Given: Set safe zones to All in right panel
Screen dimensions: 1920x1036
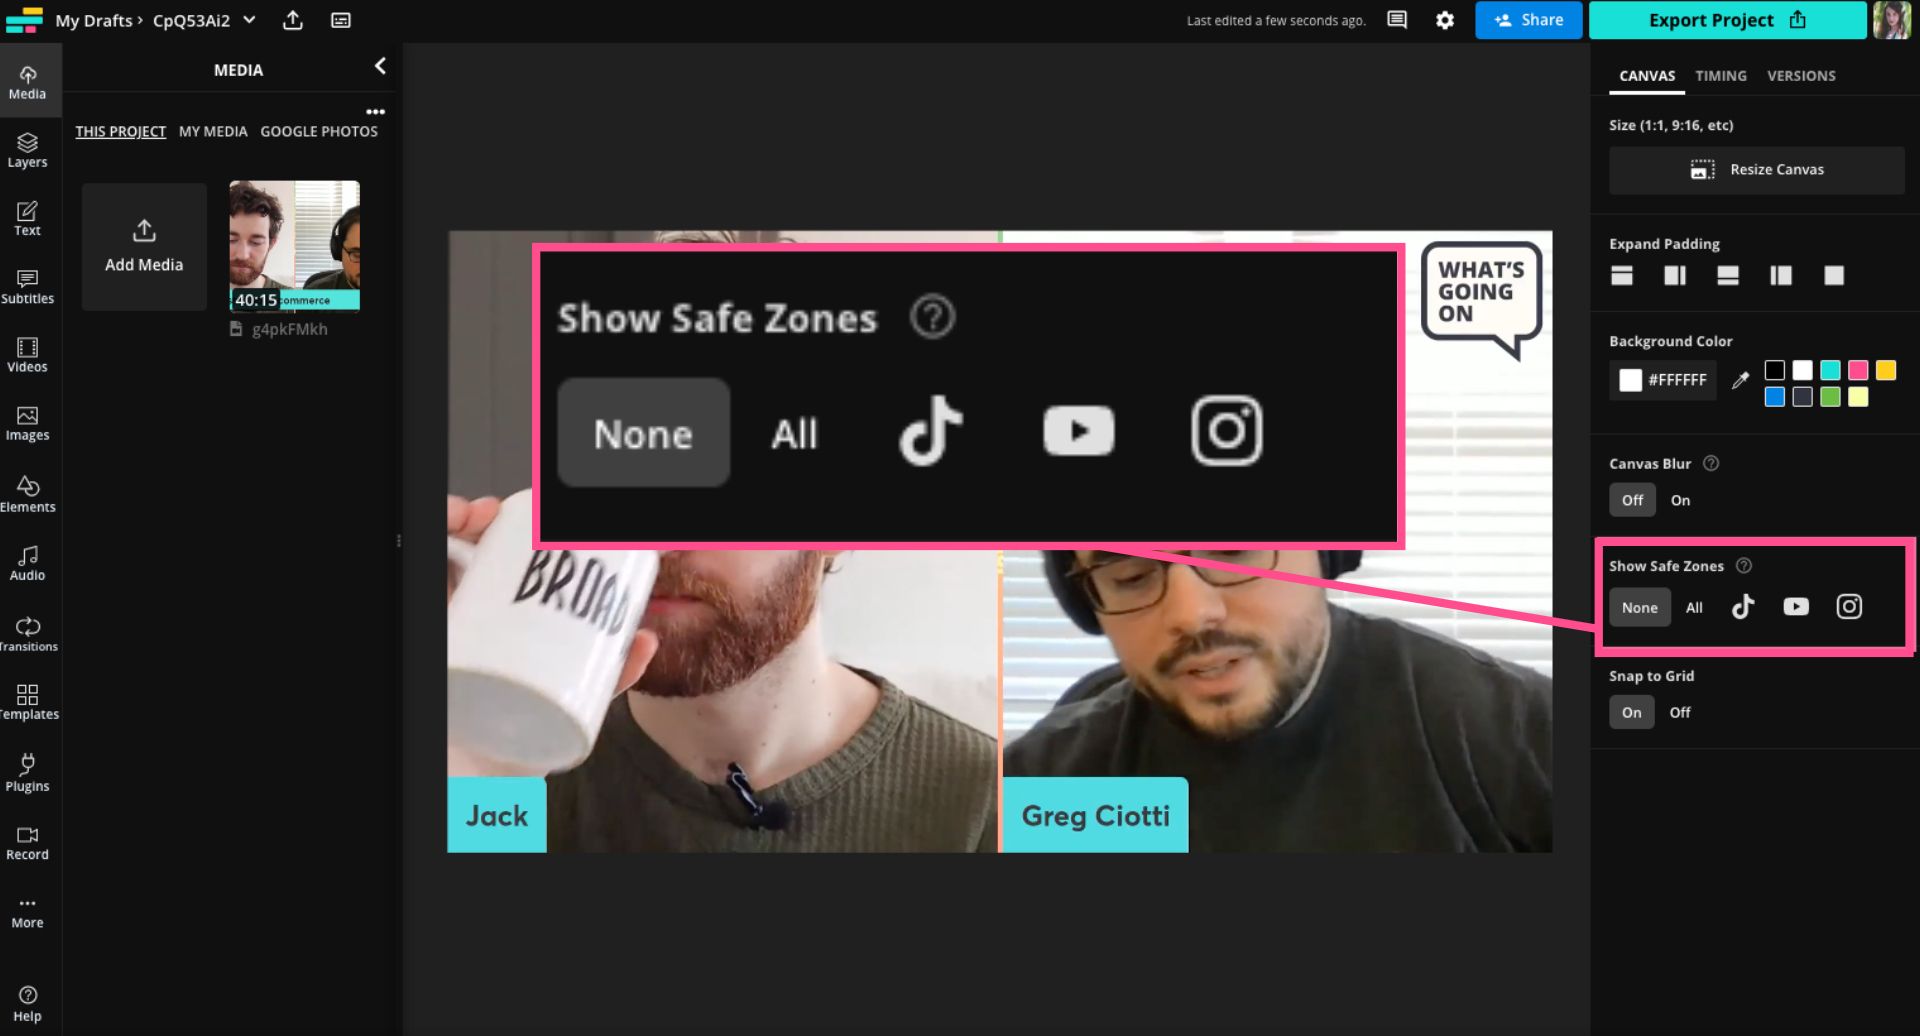Looking at the screenshot, I should coord(1694,608).
